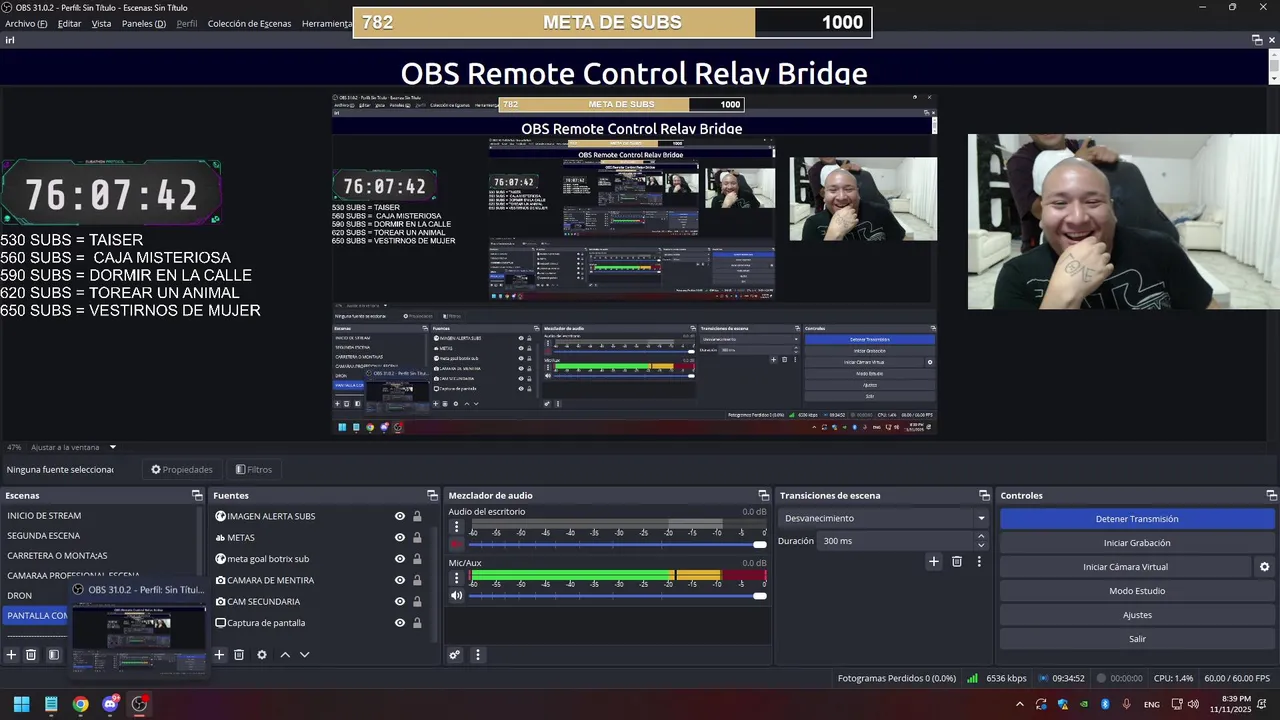This screenshot has height=720, width=1280.
Task: Open Propiedades of selected source
Action: [x=182, y=469]
